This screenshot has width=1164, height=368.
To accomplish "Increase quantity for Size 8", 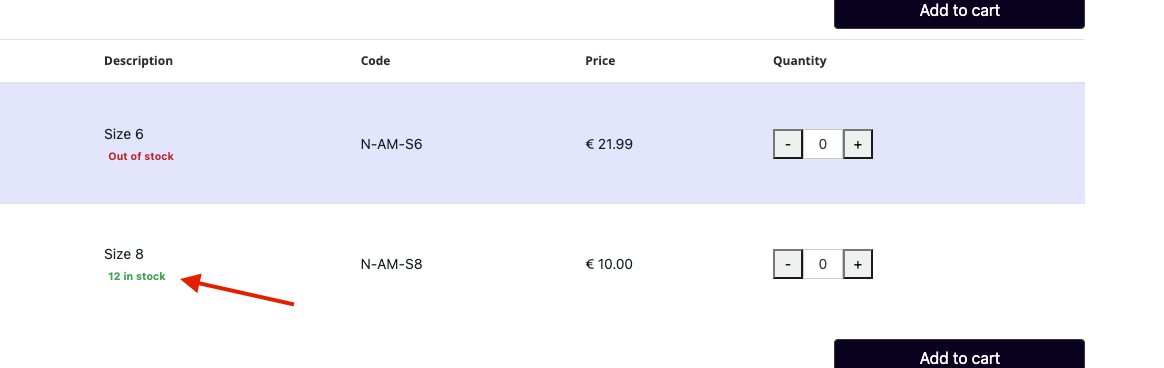I will click(x=857, y=264).
